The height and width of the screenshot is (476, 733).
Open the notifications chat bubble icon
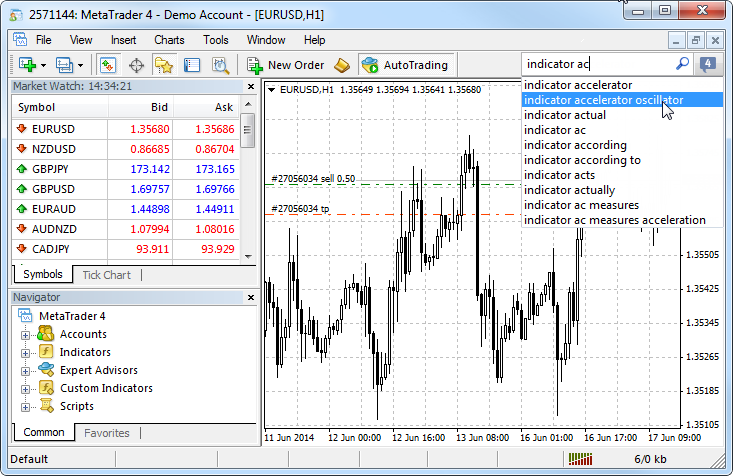[708, 64]
